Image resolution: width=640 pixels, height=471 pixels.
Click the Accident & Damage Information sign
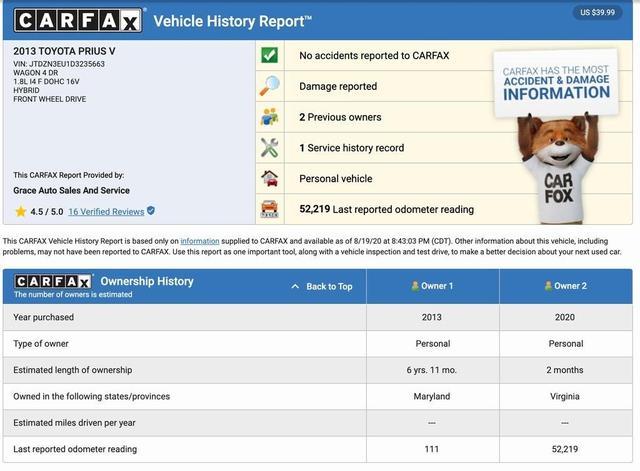pos(556,81)
